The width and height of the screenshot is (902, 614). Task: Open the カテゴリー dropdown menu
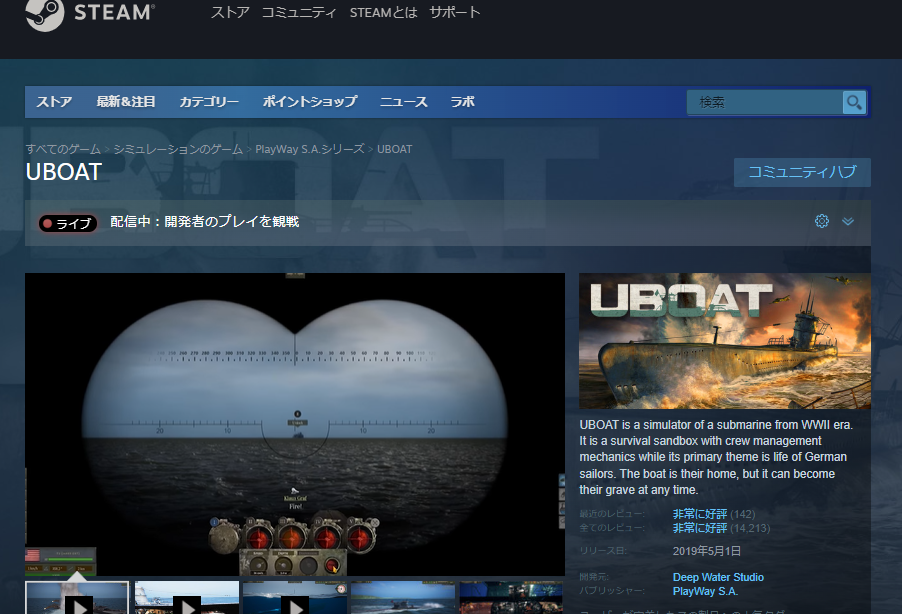coord(209,102)
